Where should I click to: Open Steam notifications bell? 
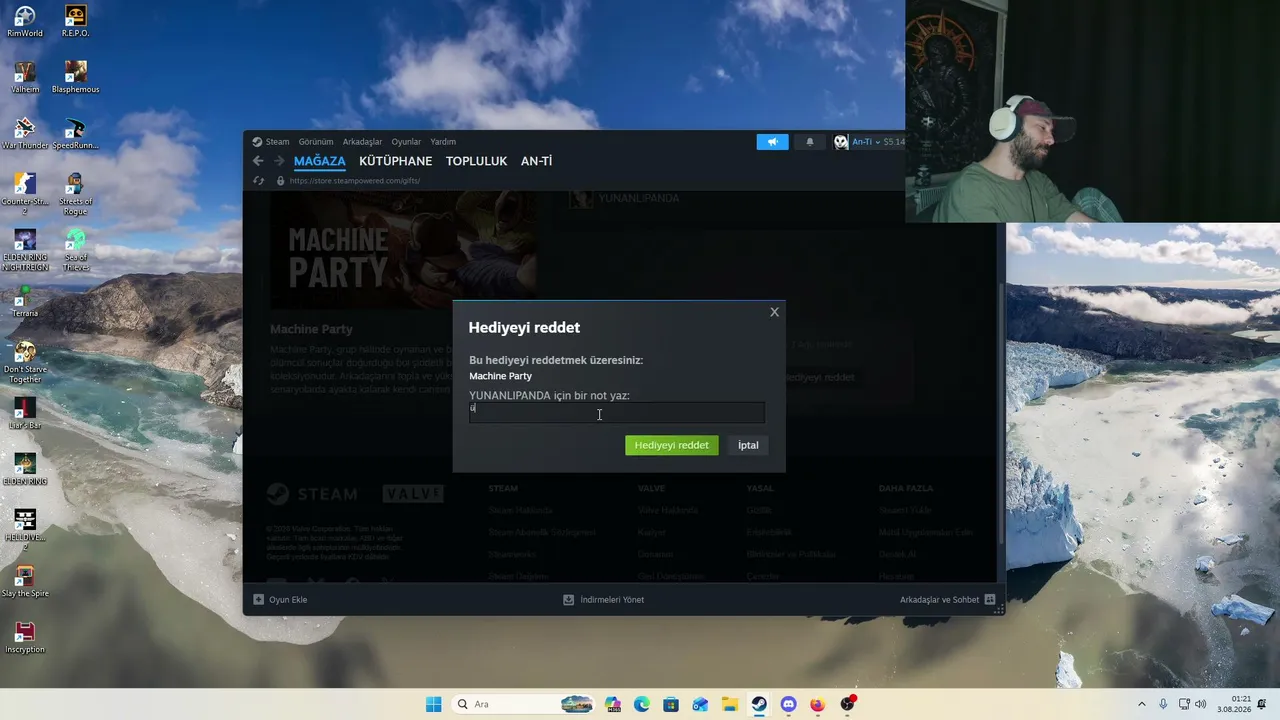point(810,142)
